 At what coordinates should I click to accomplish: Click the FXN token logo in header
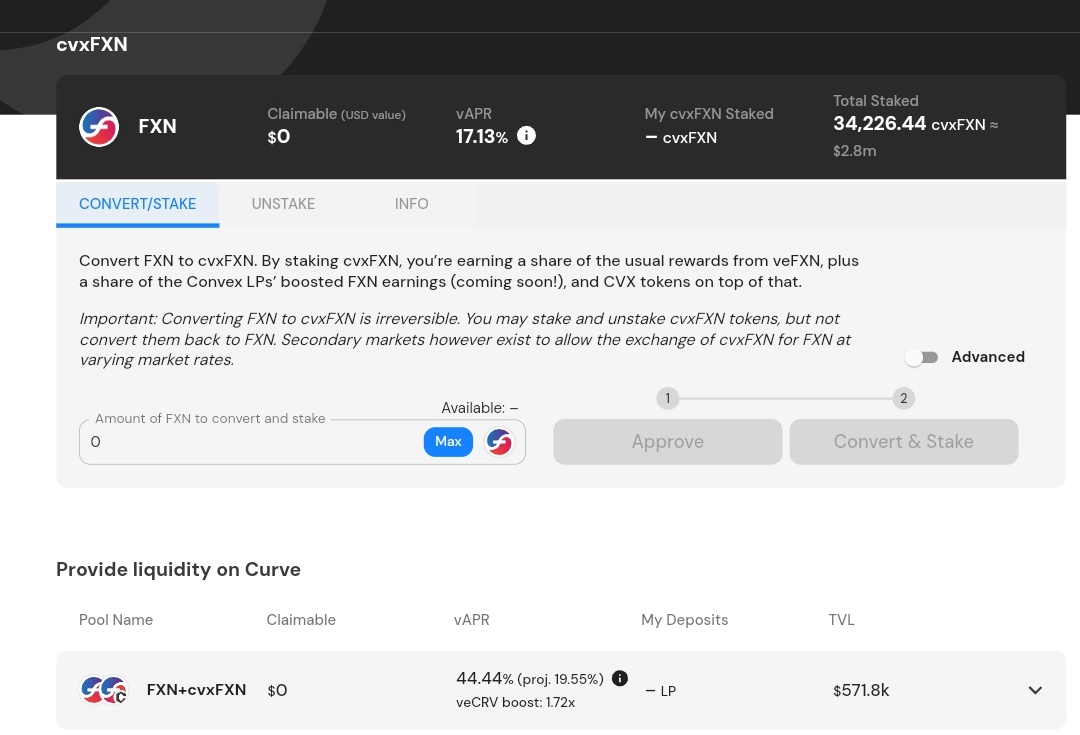point(98,127)
